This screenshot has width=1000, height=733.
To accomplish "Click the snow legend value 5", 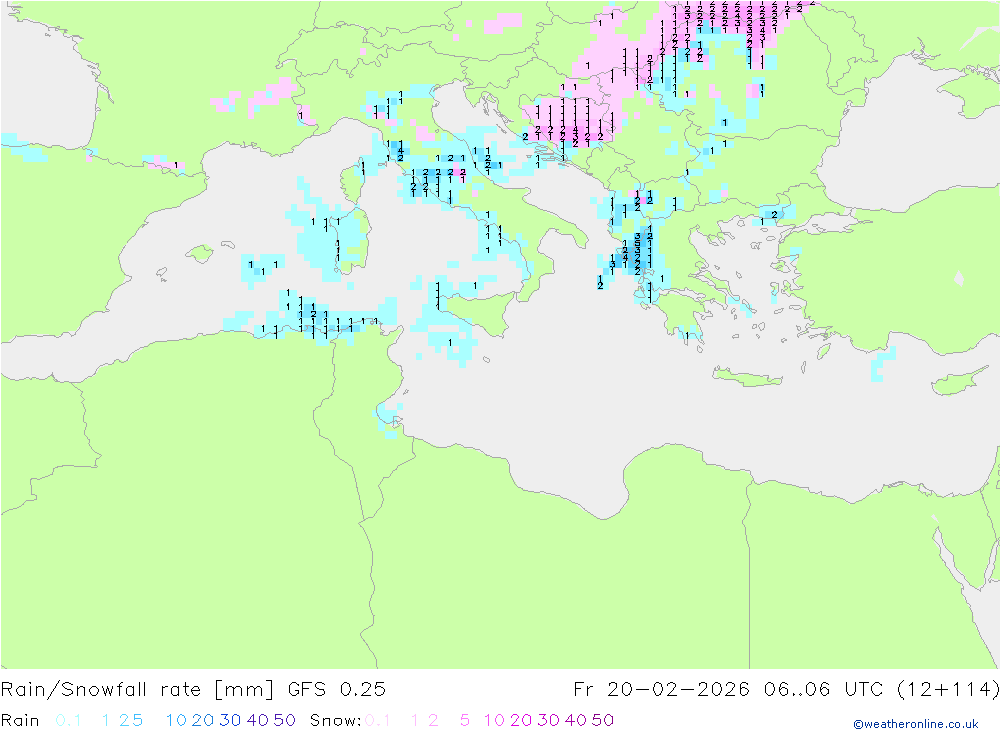I will tap(465, 720).
